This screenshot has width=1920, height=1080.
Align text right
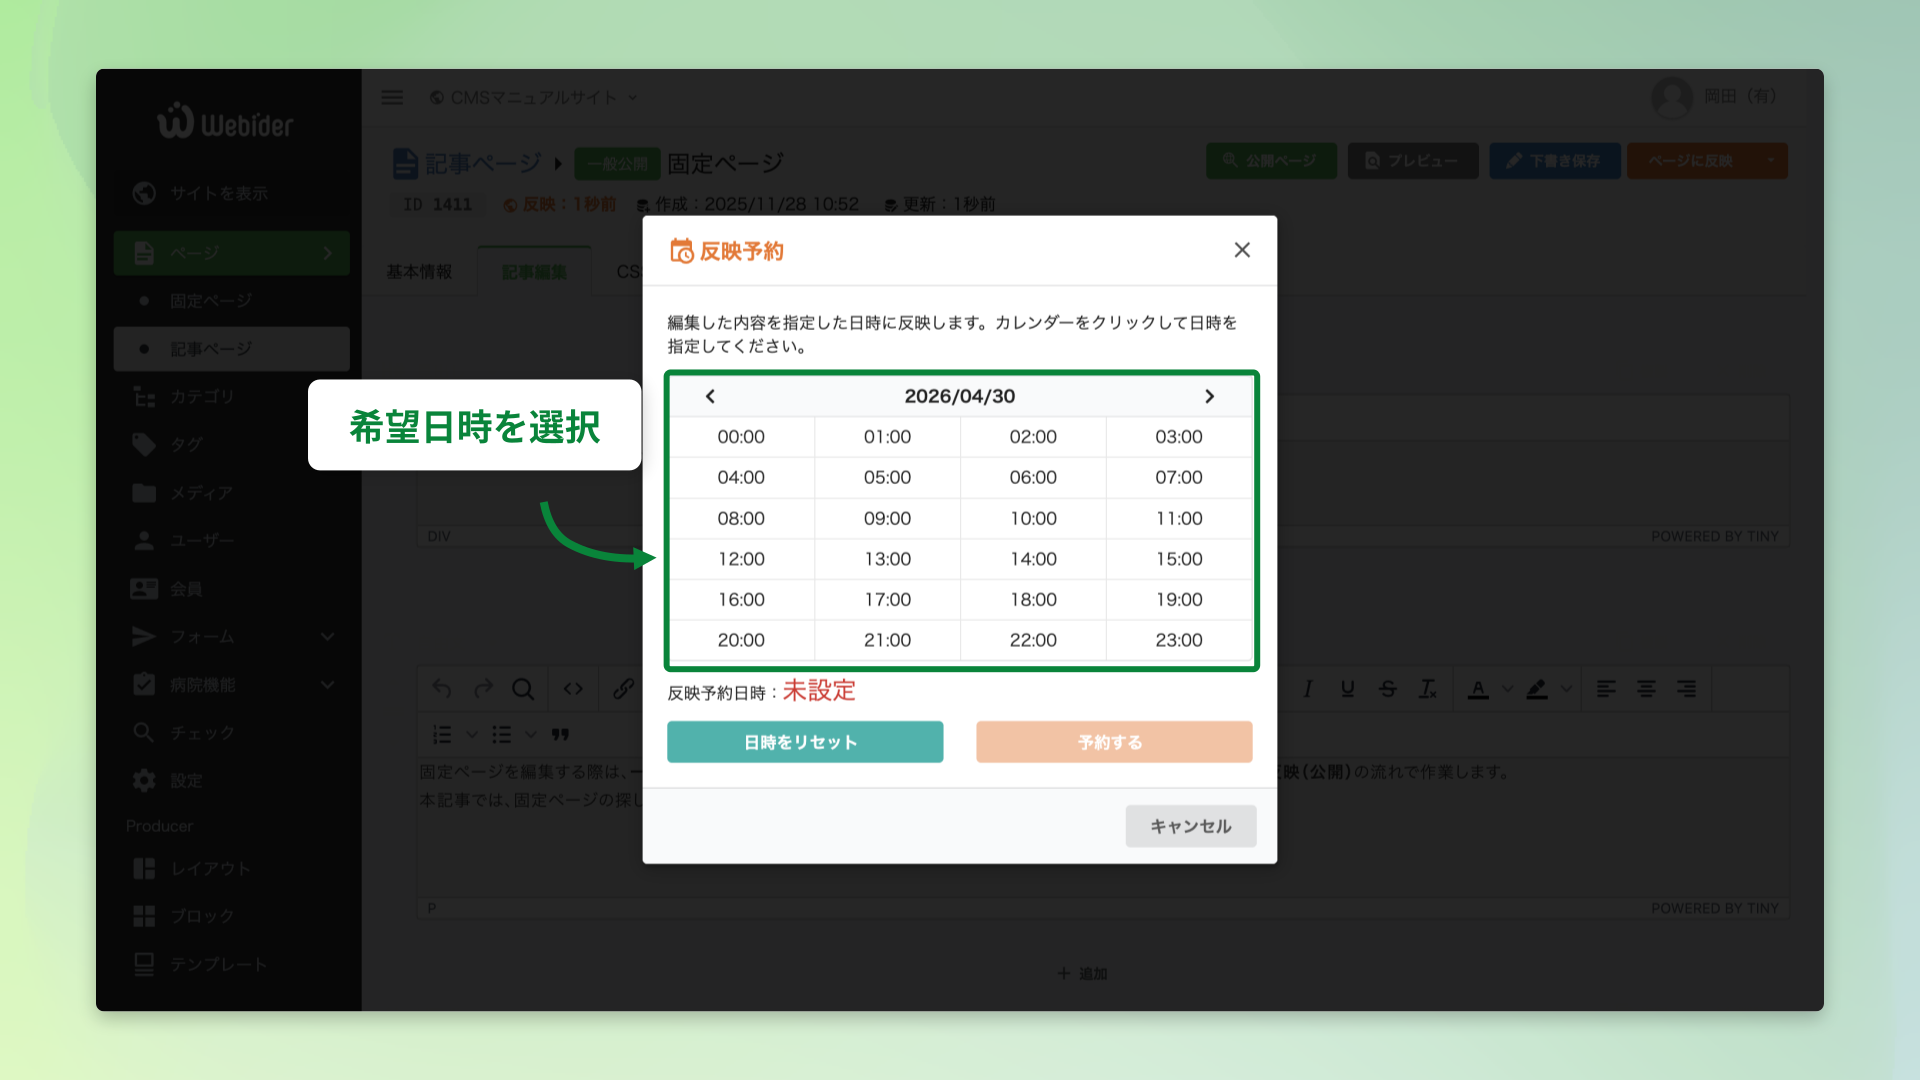[x=1686, y=689]
